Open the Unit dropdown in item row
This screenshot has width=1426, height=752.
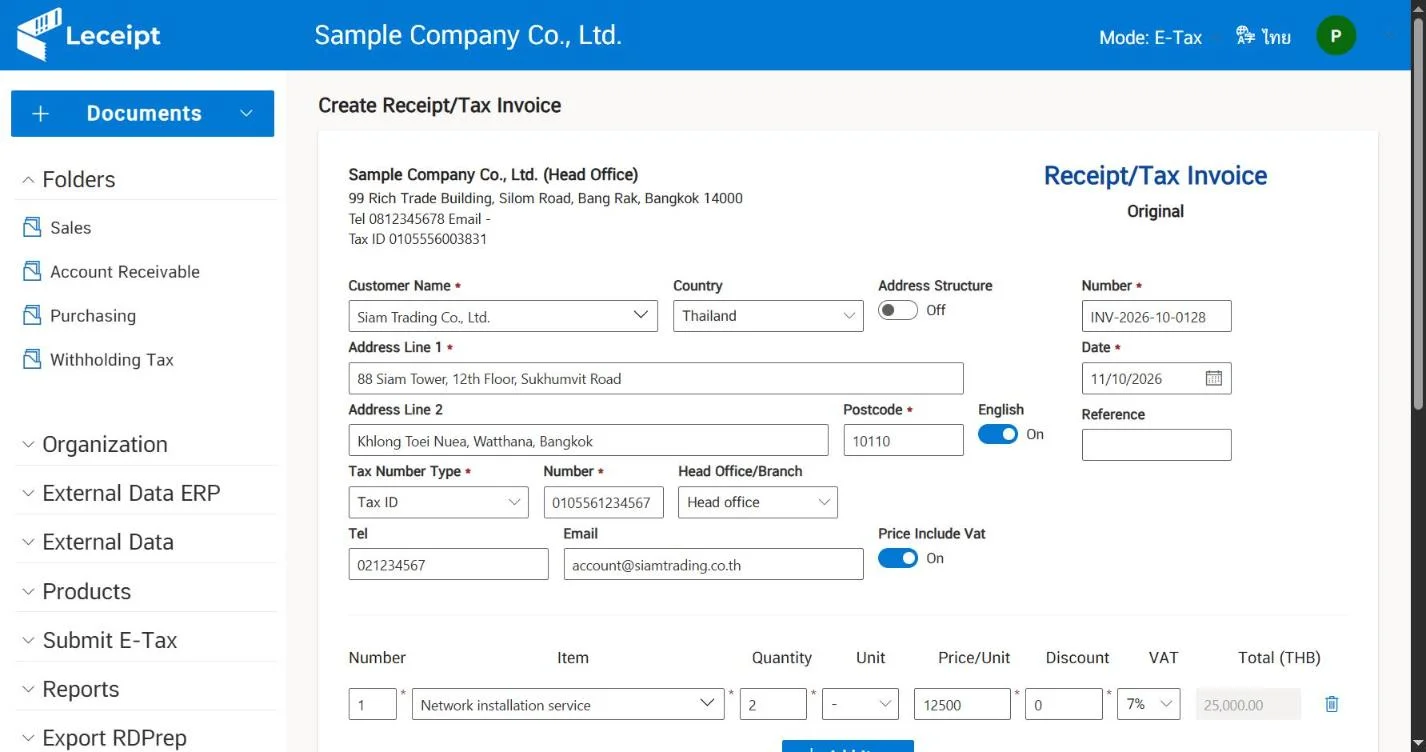860,704
